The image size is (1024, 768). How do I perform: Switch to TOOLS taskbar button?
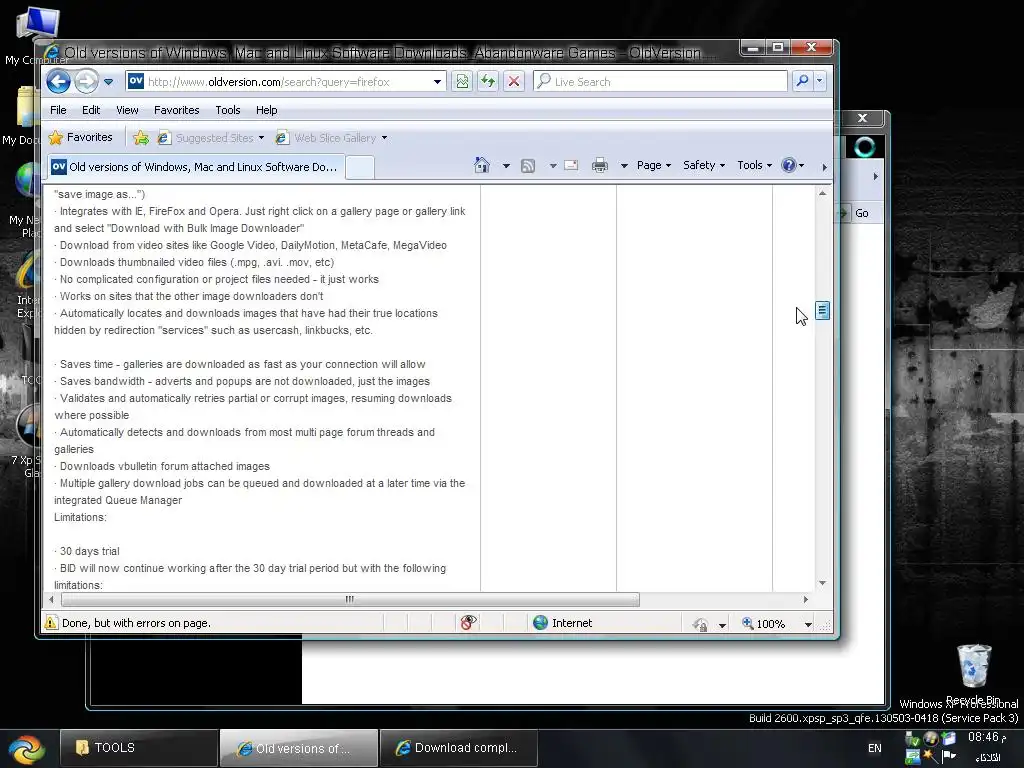click(x=138, y=748)
